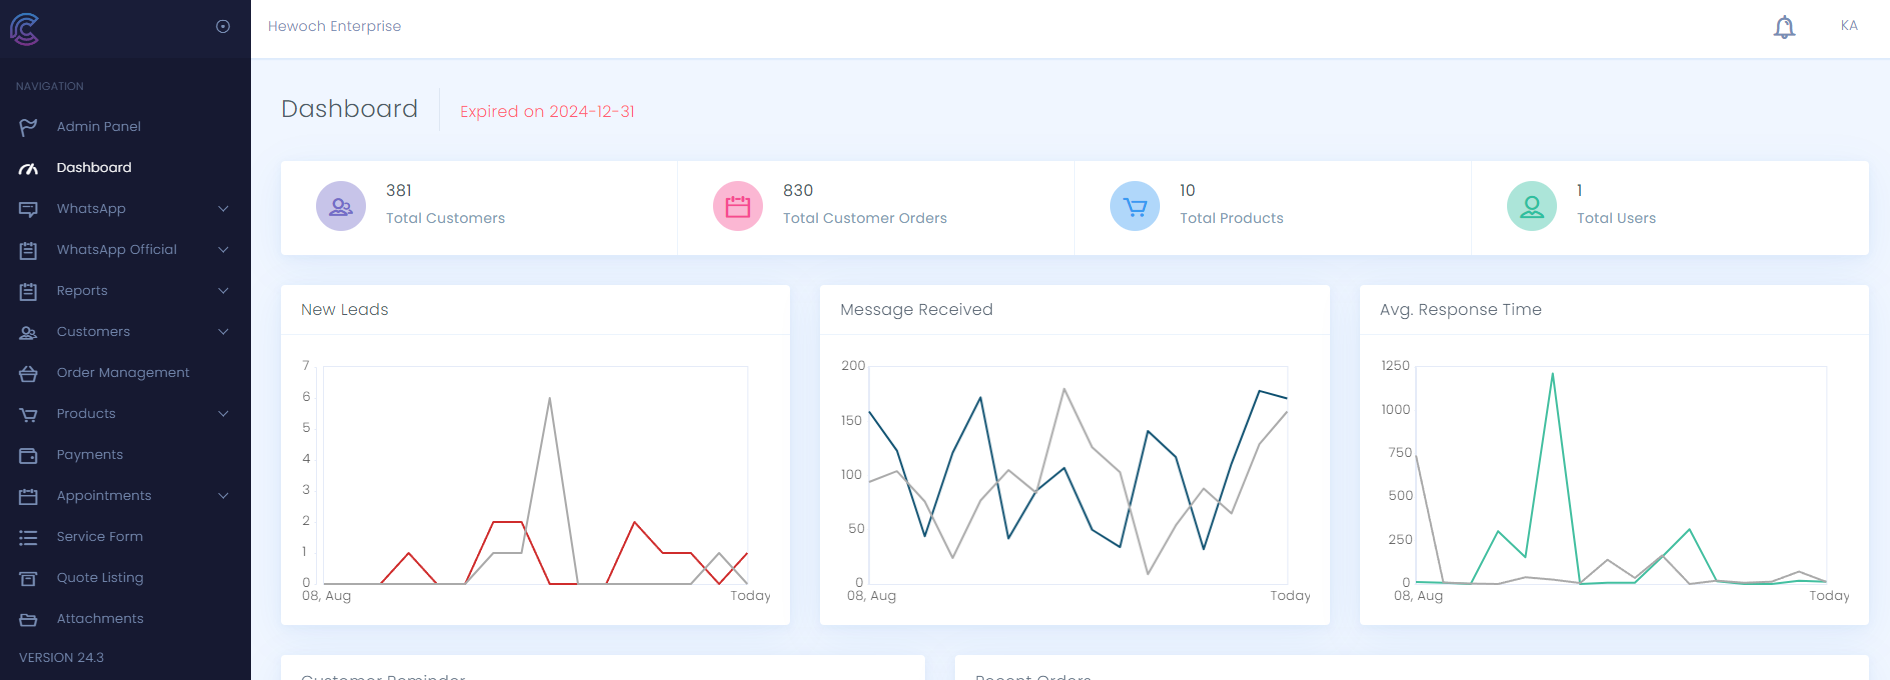Click the Total Products blue cart icon
Image resolution: width=1890 pixels, height=680 pixels.
point(1135,206)
